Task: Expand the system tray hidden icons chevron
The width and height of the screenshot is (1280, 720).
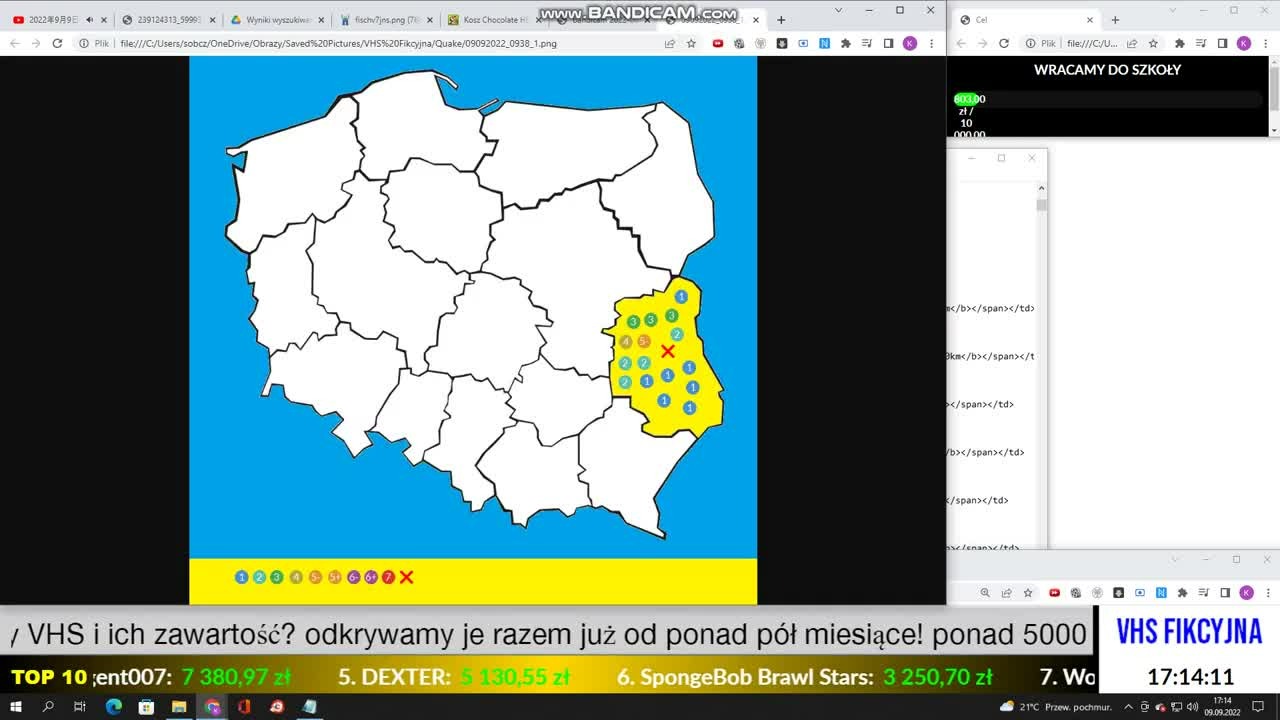Action: pyautogui.click(x=1129, y=707)
